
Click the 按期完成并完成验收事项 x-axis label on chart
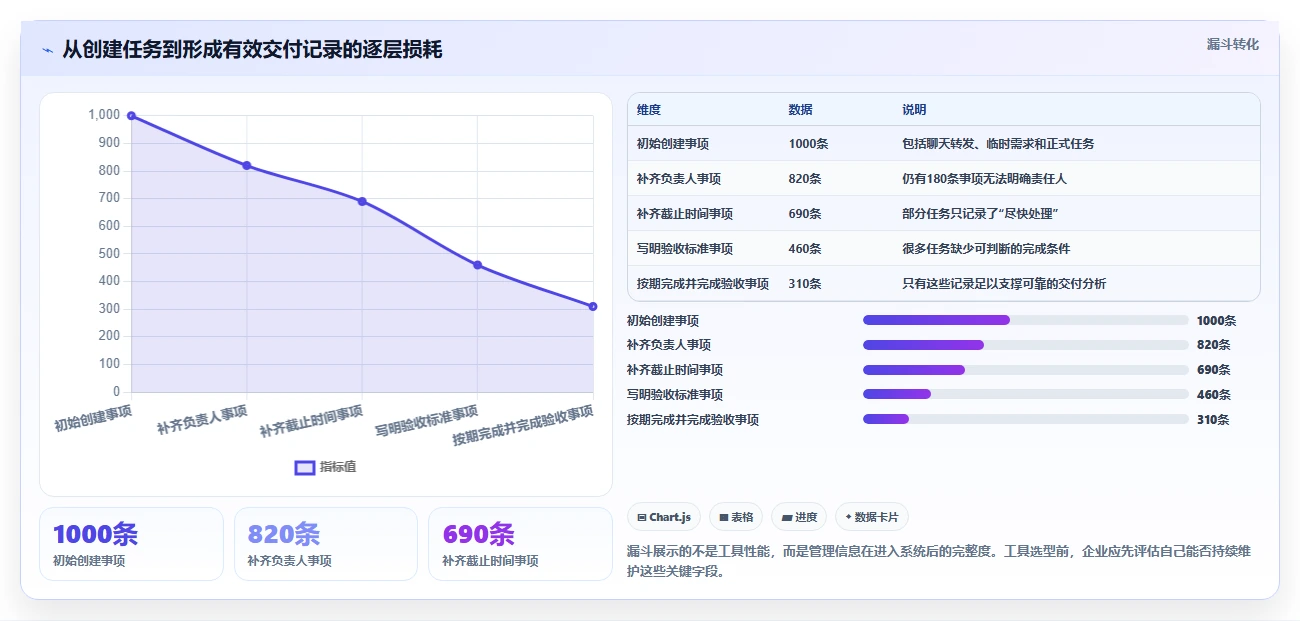tap(523, 425)
